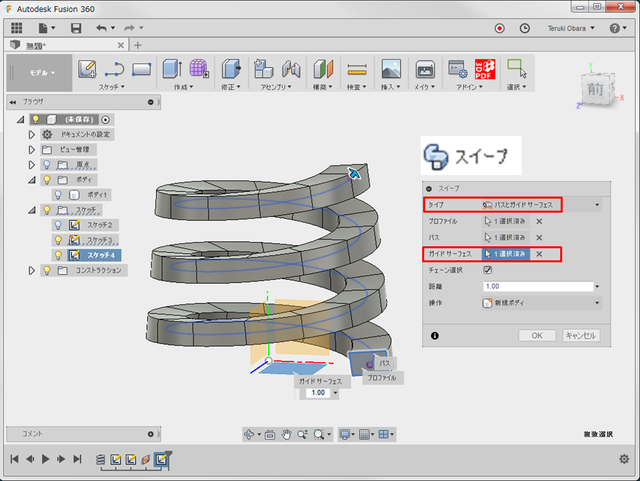Click the Create Sketch icon in toolbar
Image resolution: width=640 pixels, height=481 pixels.
tap(86, 68)
